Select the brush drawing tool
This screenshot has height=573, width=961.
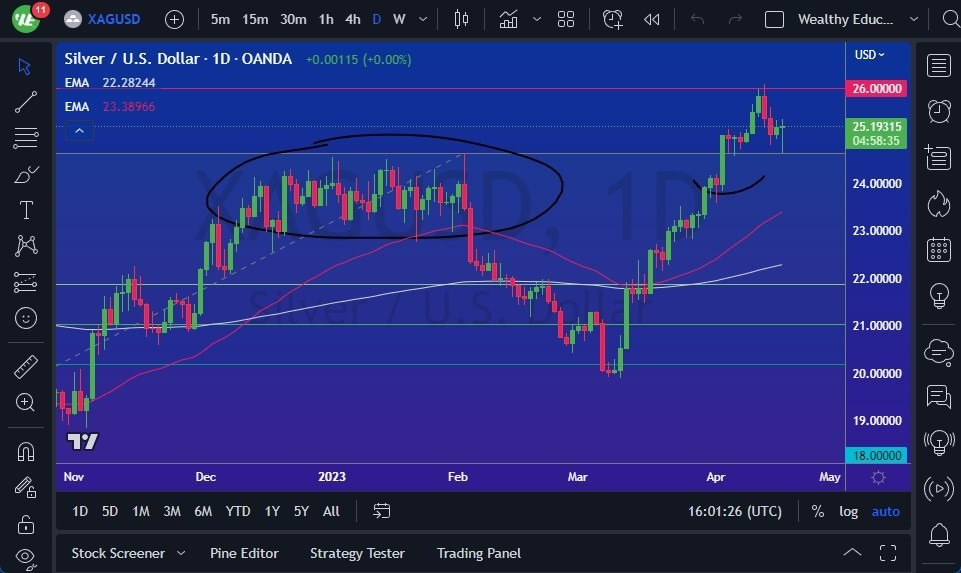click(25, 175)
